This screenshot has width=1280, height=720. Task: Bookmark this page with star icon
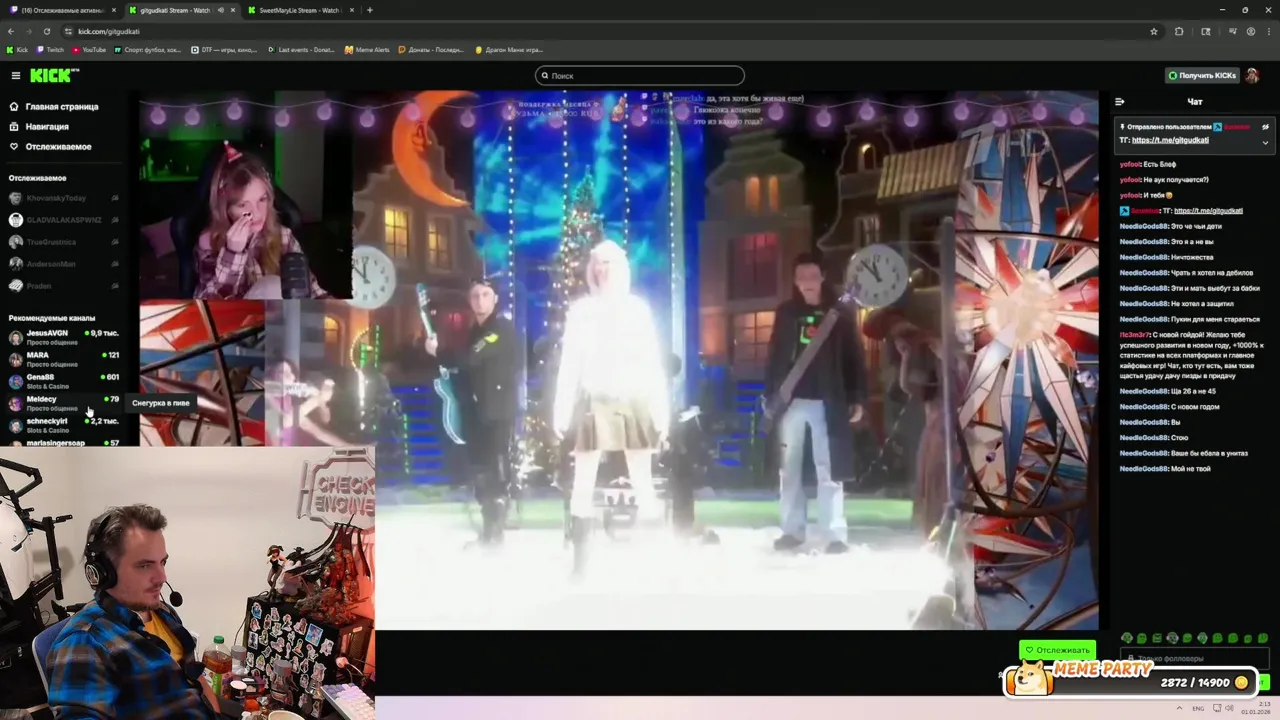point(1153,31)
